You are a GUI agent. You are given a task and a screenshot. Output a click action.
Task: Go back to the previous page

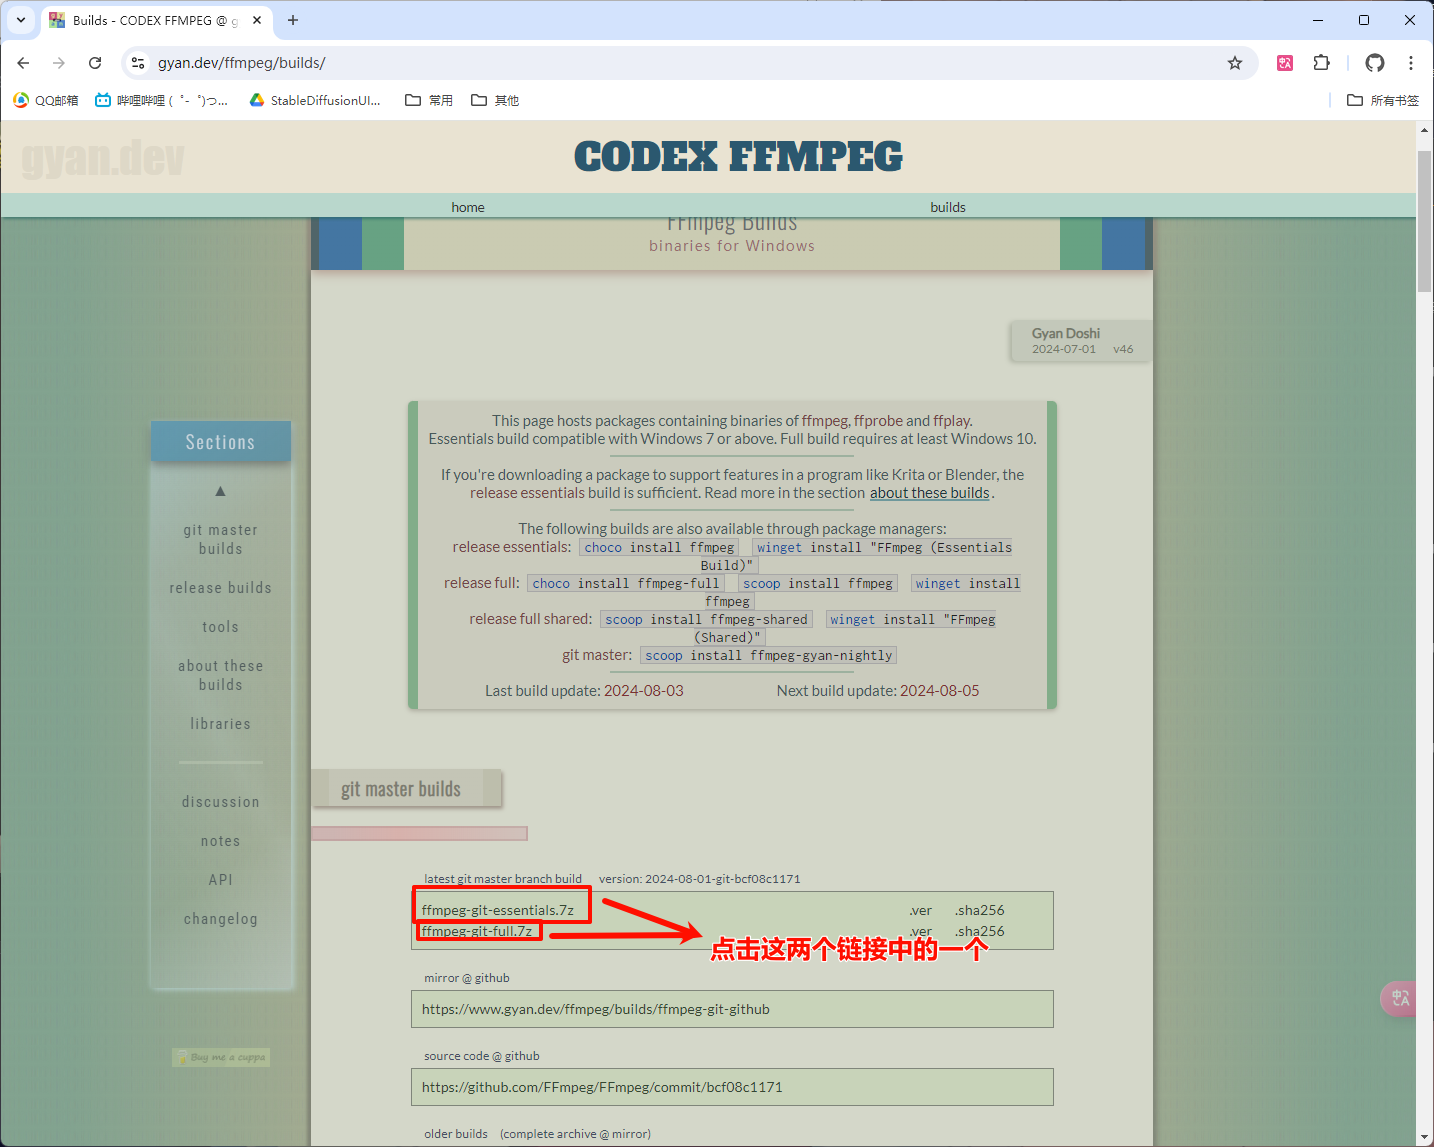click(x=23, y=63)
